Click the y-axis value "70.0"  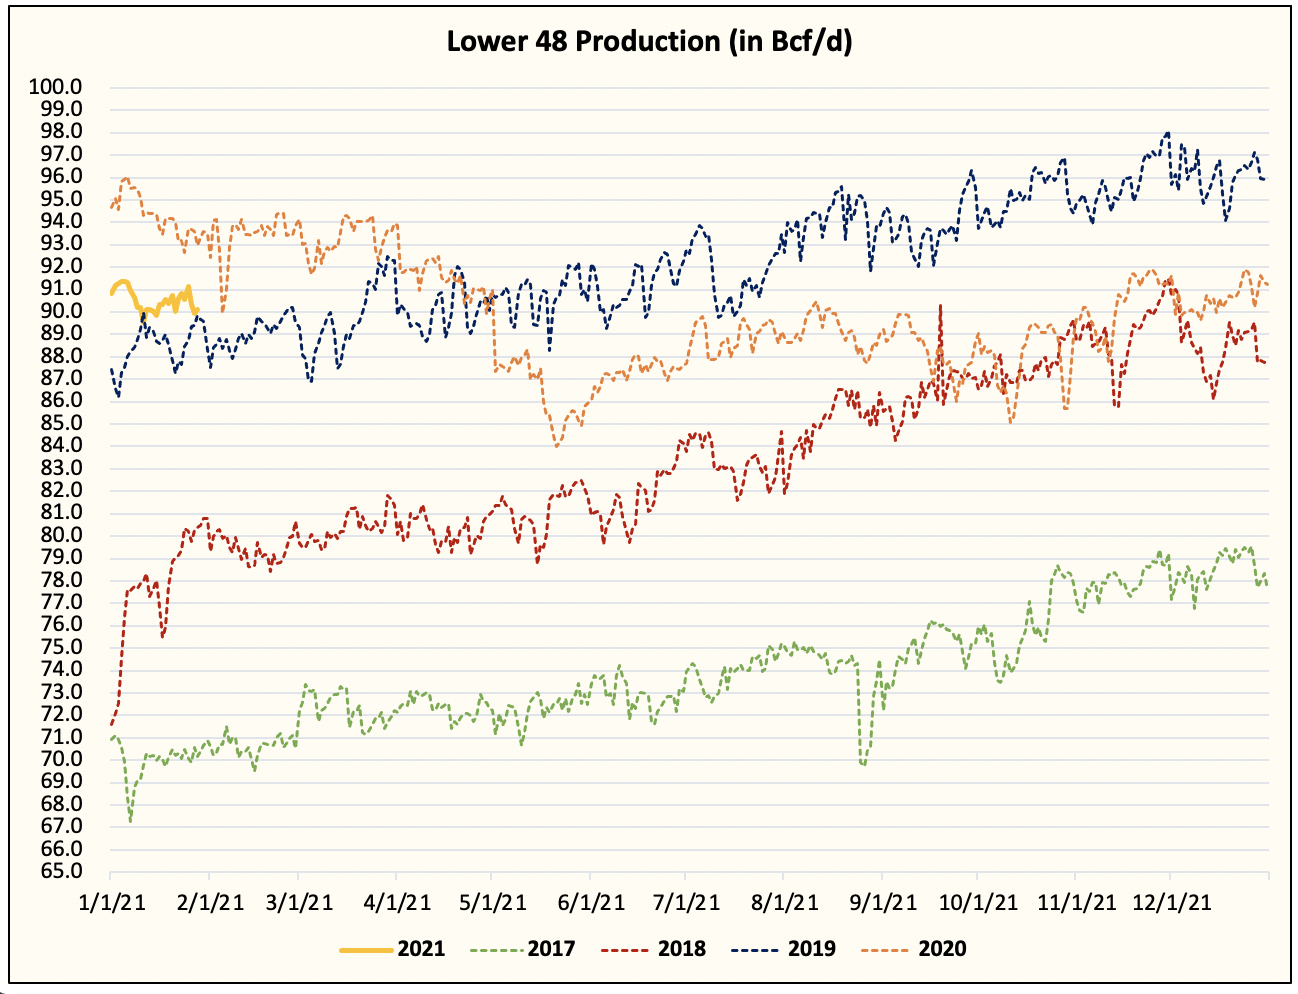pyautogui.click(x=59, y=760)
